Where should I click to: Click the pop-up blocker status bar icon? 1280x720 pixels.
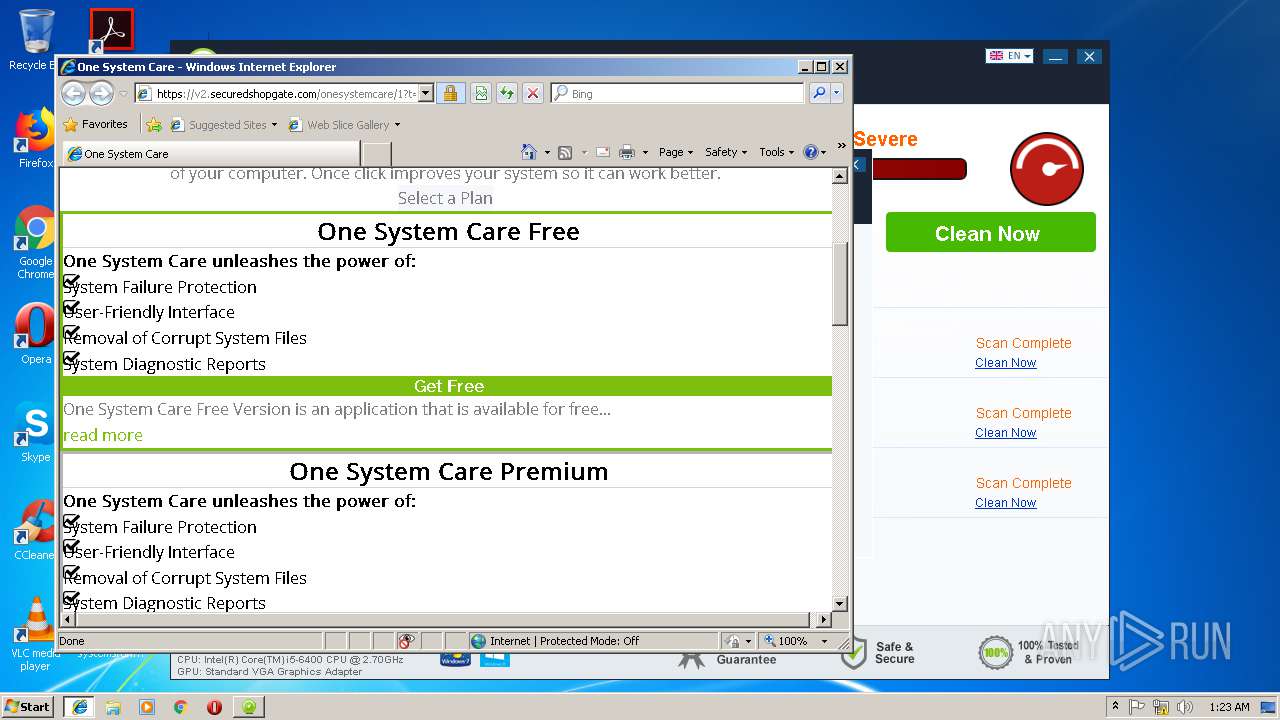(x=406, y=641)
